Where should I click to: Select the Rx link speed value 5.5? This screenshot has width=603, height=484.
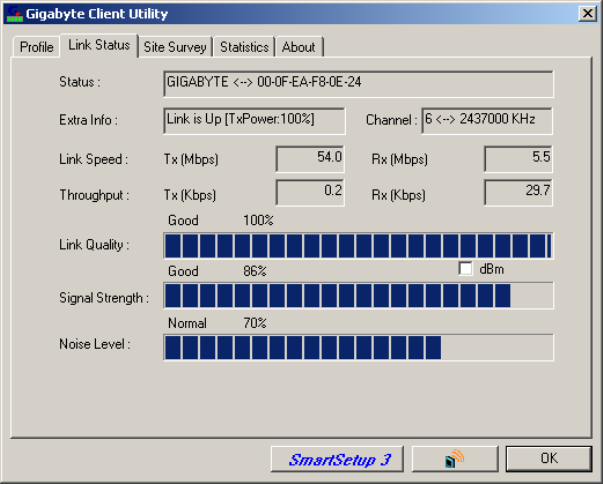pyautogui.click(x=518, y=159)
